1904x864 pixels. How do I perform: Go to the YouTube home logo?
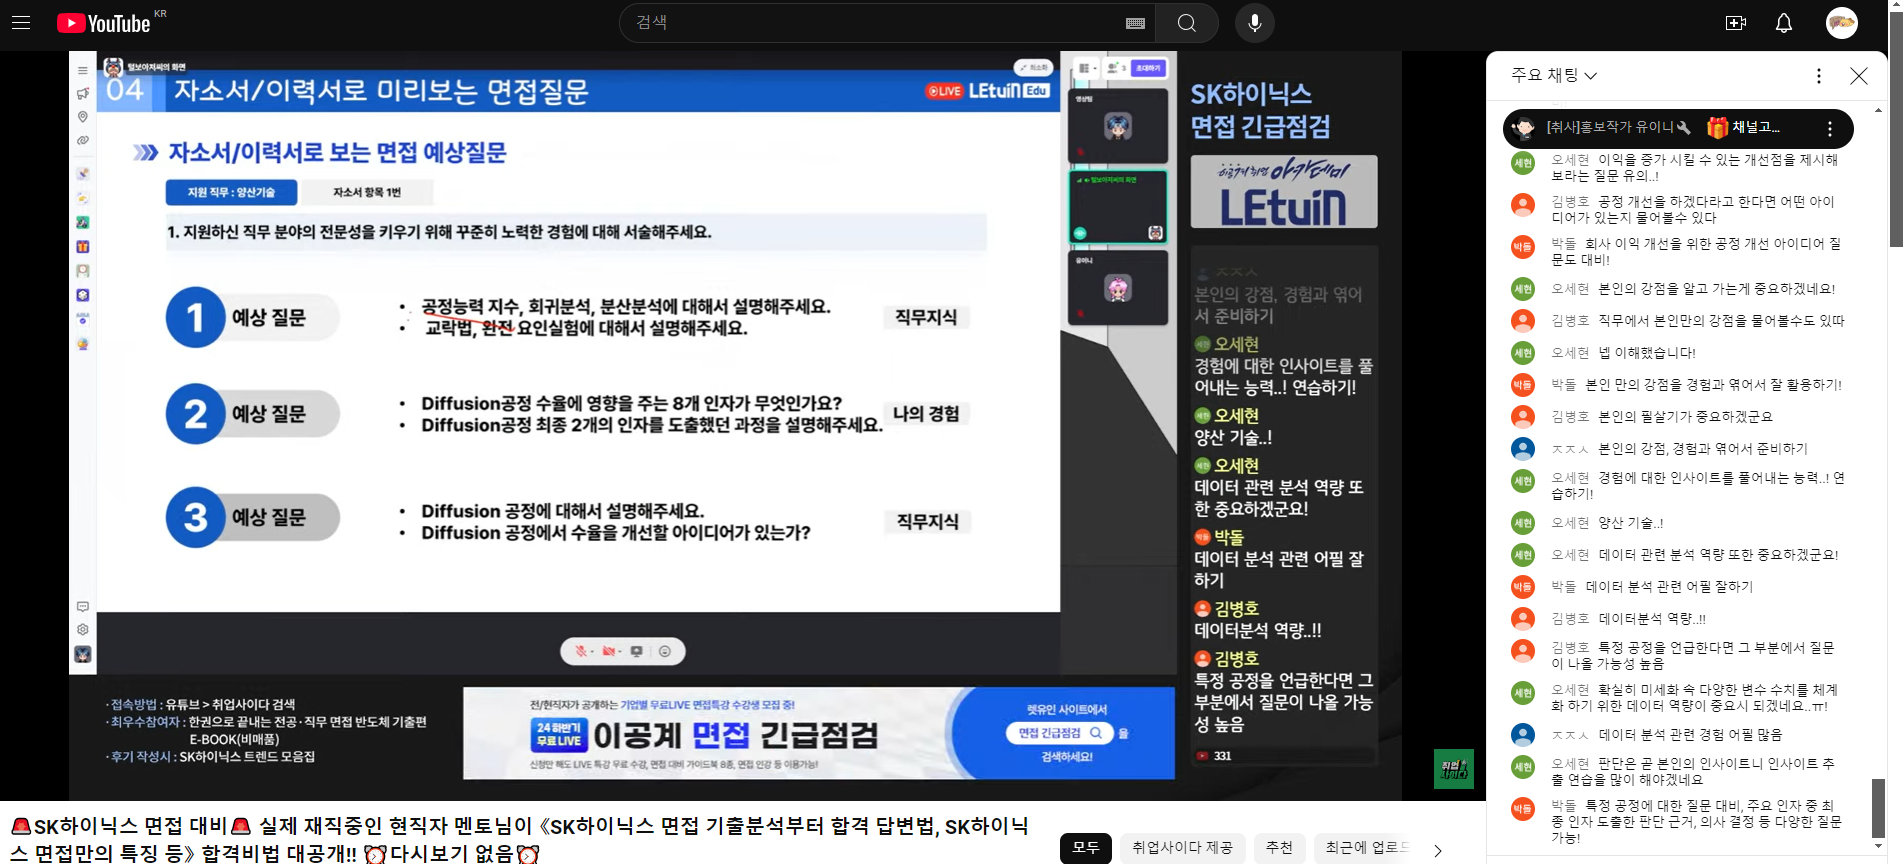(x=104, y=23)
